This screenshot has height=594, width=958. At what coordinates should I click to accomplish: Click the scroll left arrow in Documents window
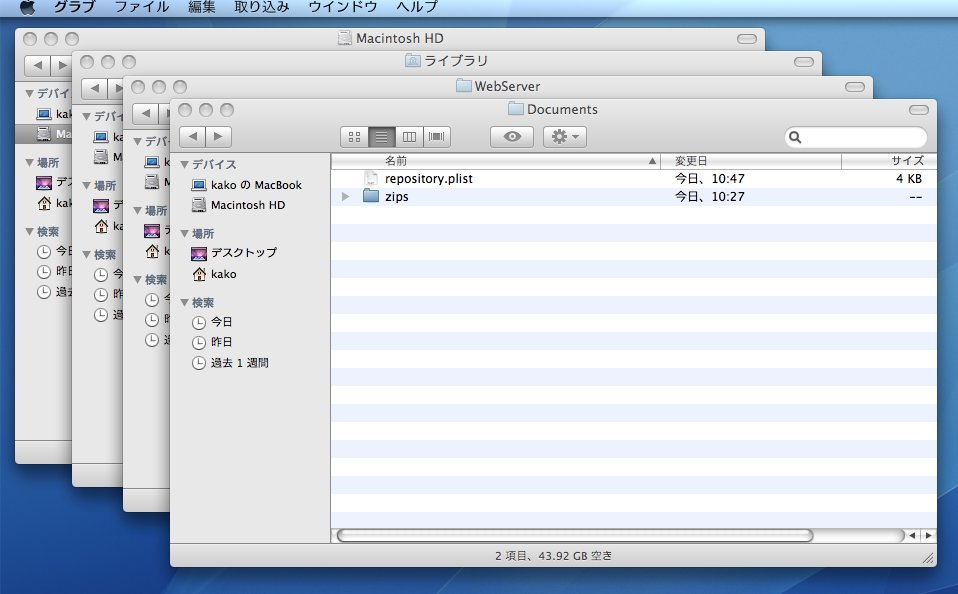point(912,536)
